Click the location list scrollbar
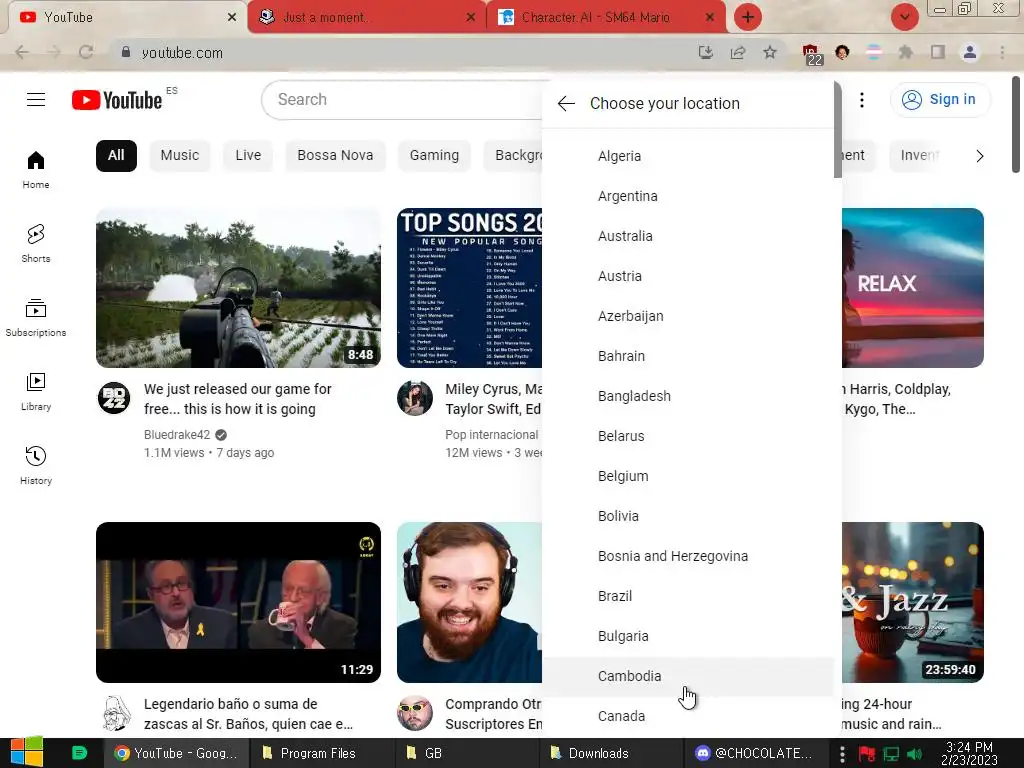Image resolution: width=1024 pixels, height=768 pixels. (x=838, y=130)
